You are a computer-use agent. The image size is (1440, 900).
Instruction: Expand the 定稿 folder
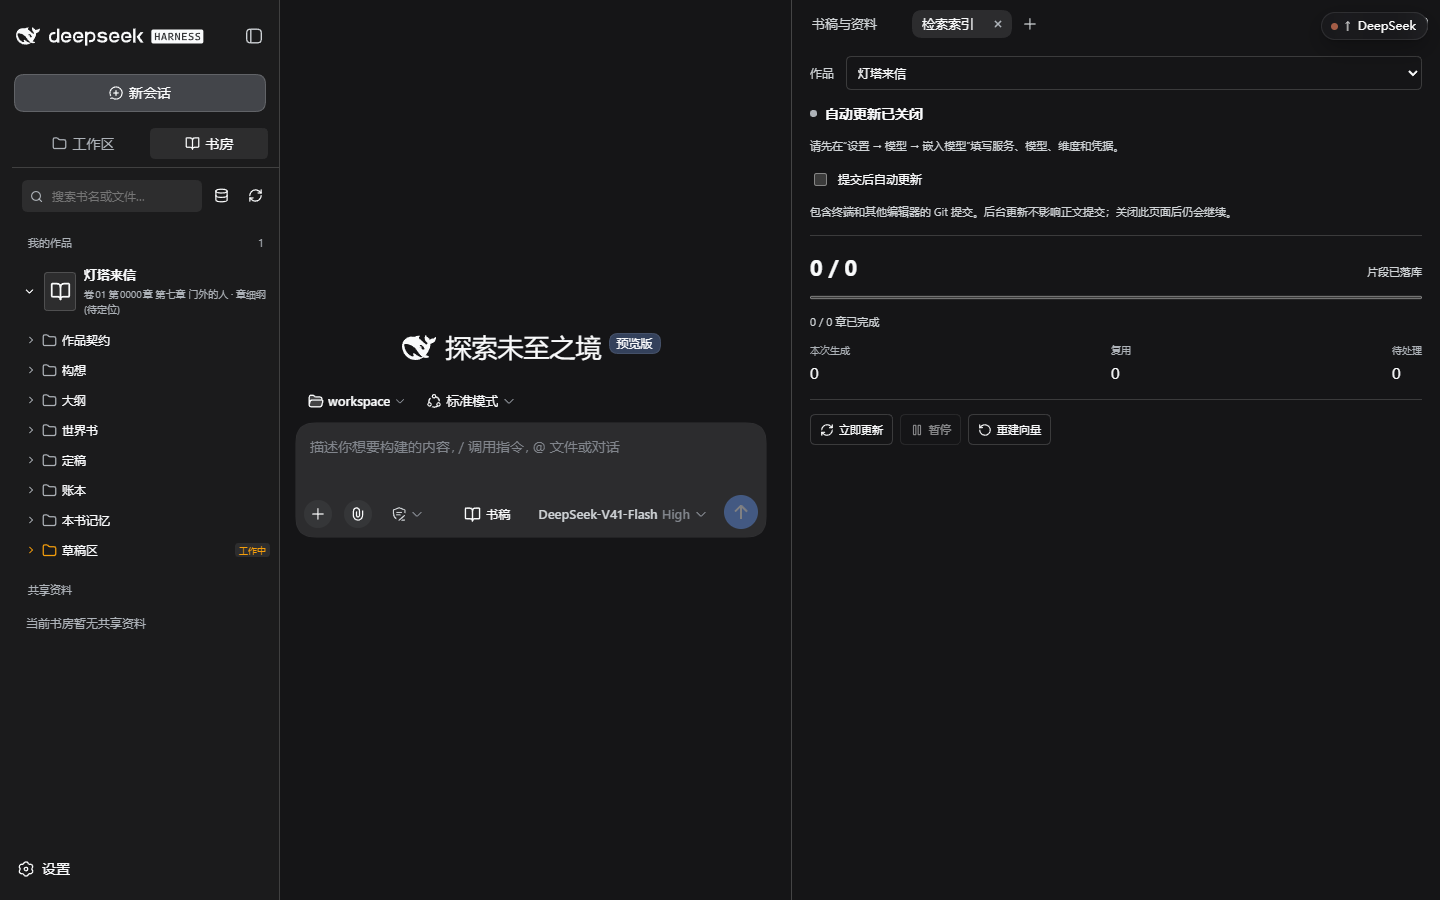point(146,460)
